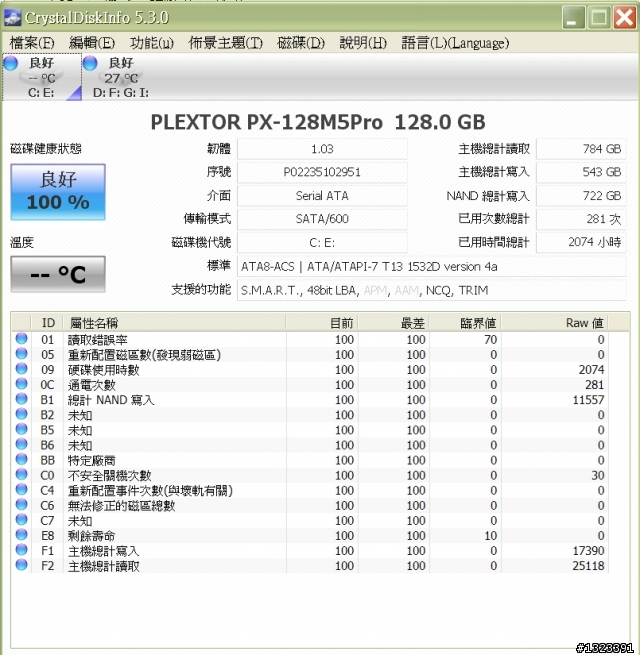Click the SATA/600 transfer mode field

322,219
